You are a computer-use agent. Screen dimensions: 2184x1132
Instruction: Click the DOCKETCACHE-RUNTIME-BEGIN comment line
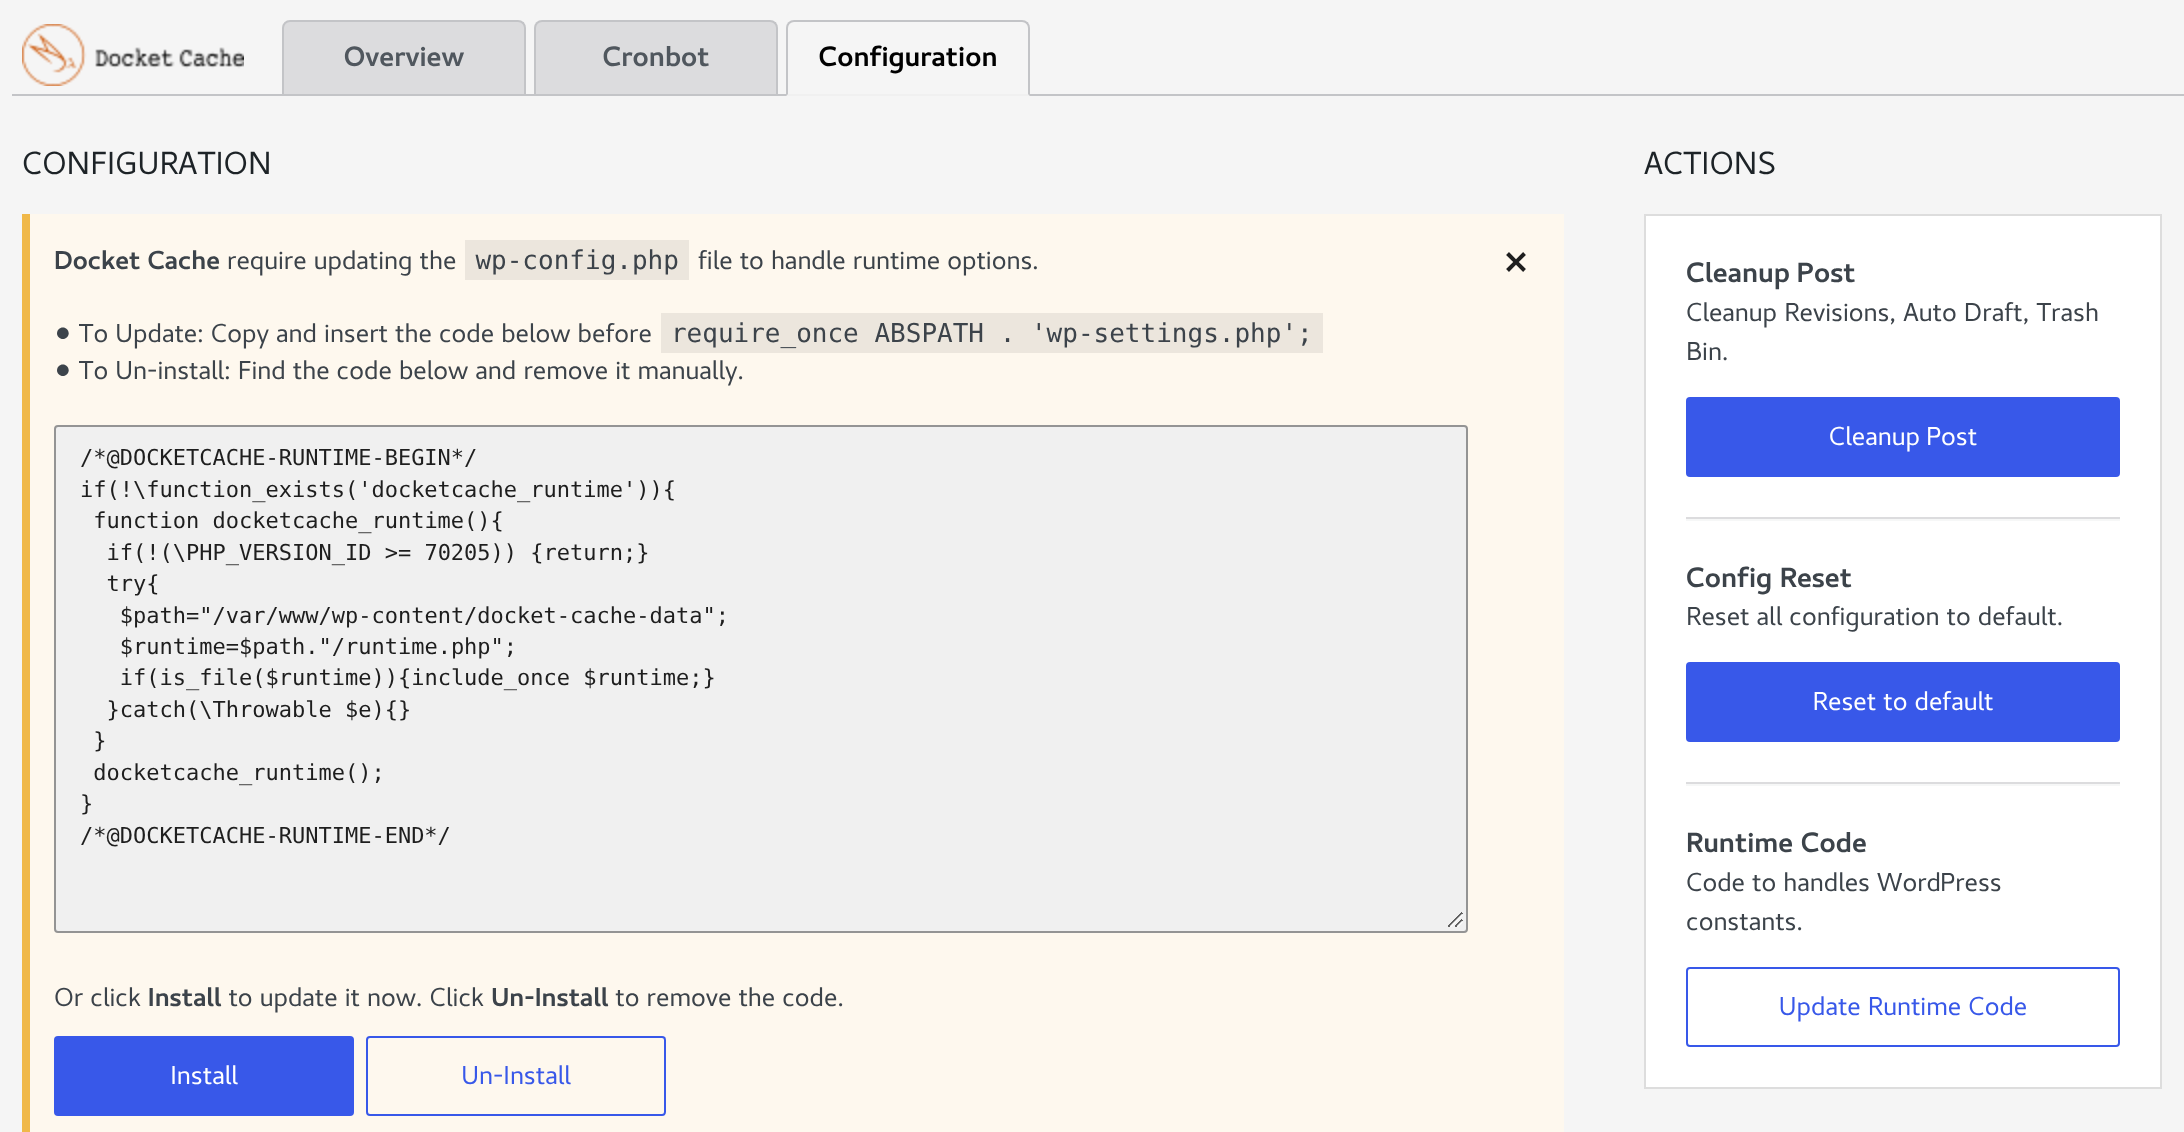click(278, 458)
